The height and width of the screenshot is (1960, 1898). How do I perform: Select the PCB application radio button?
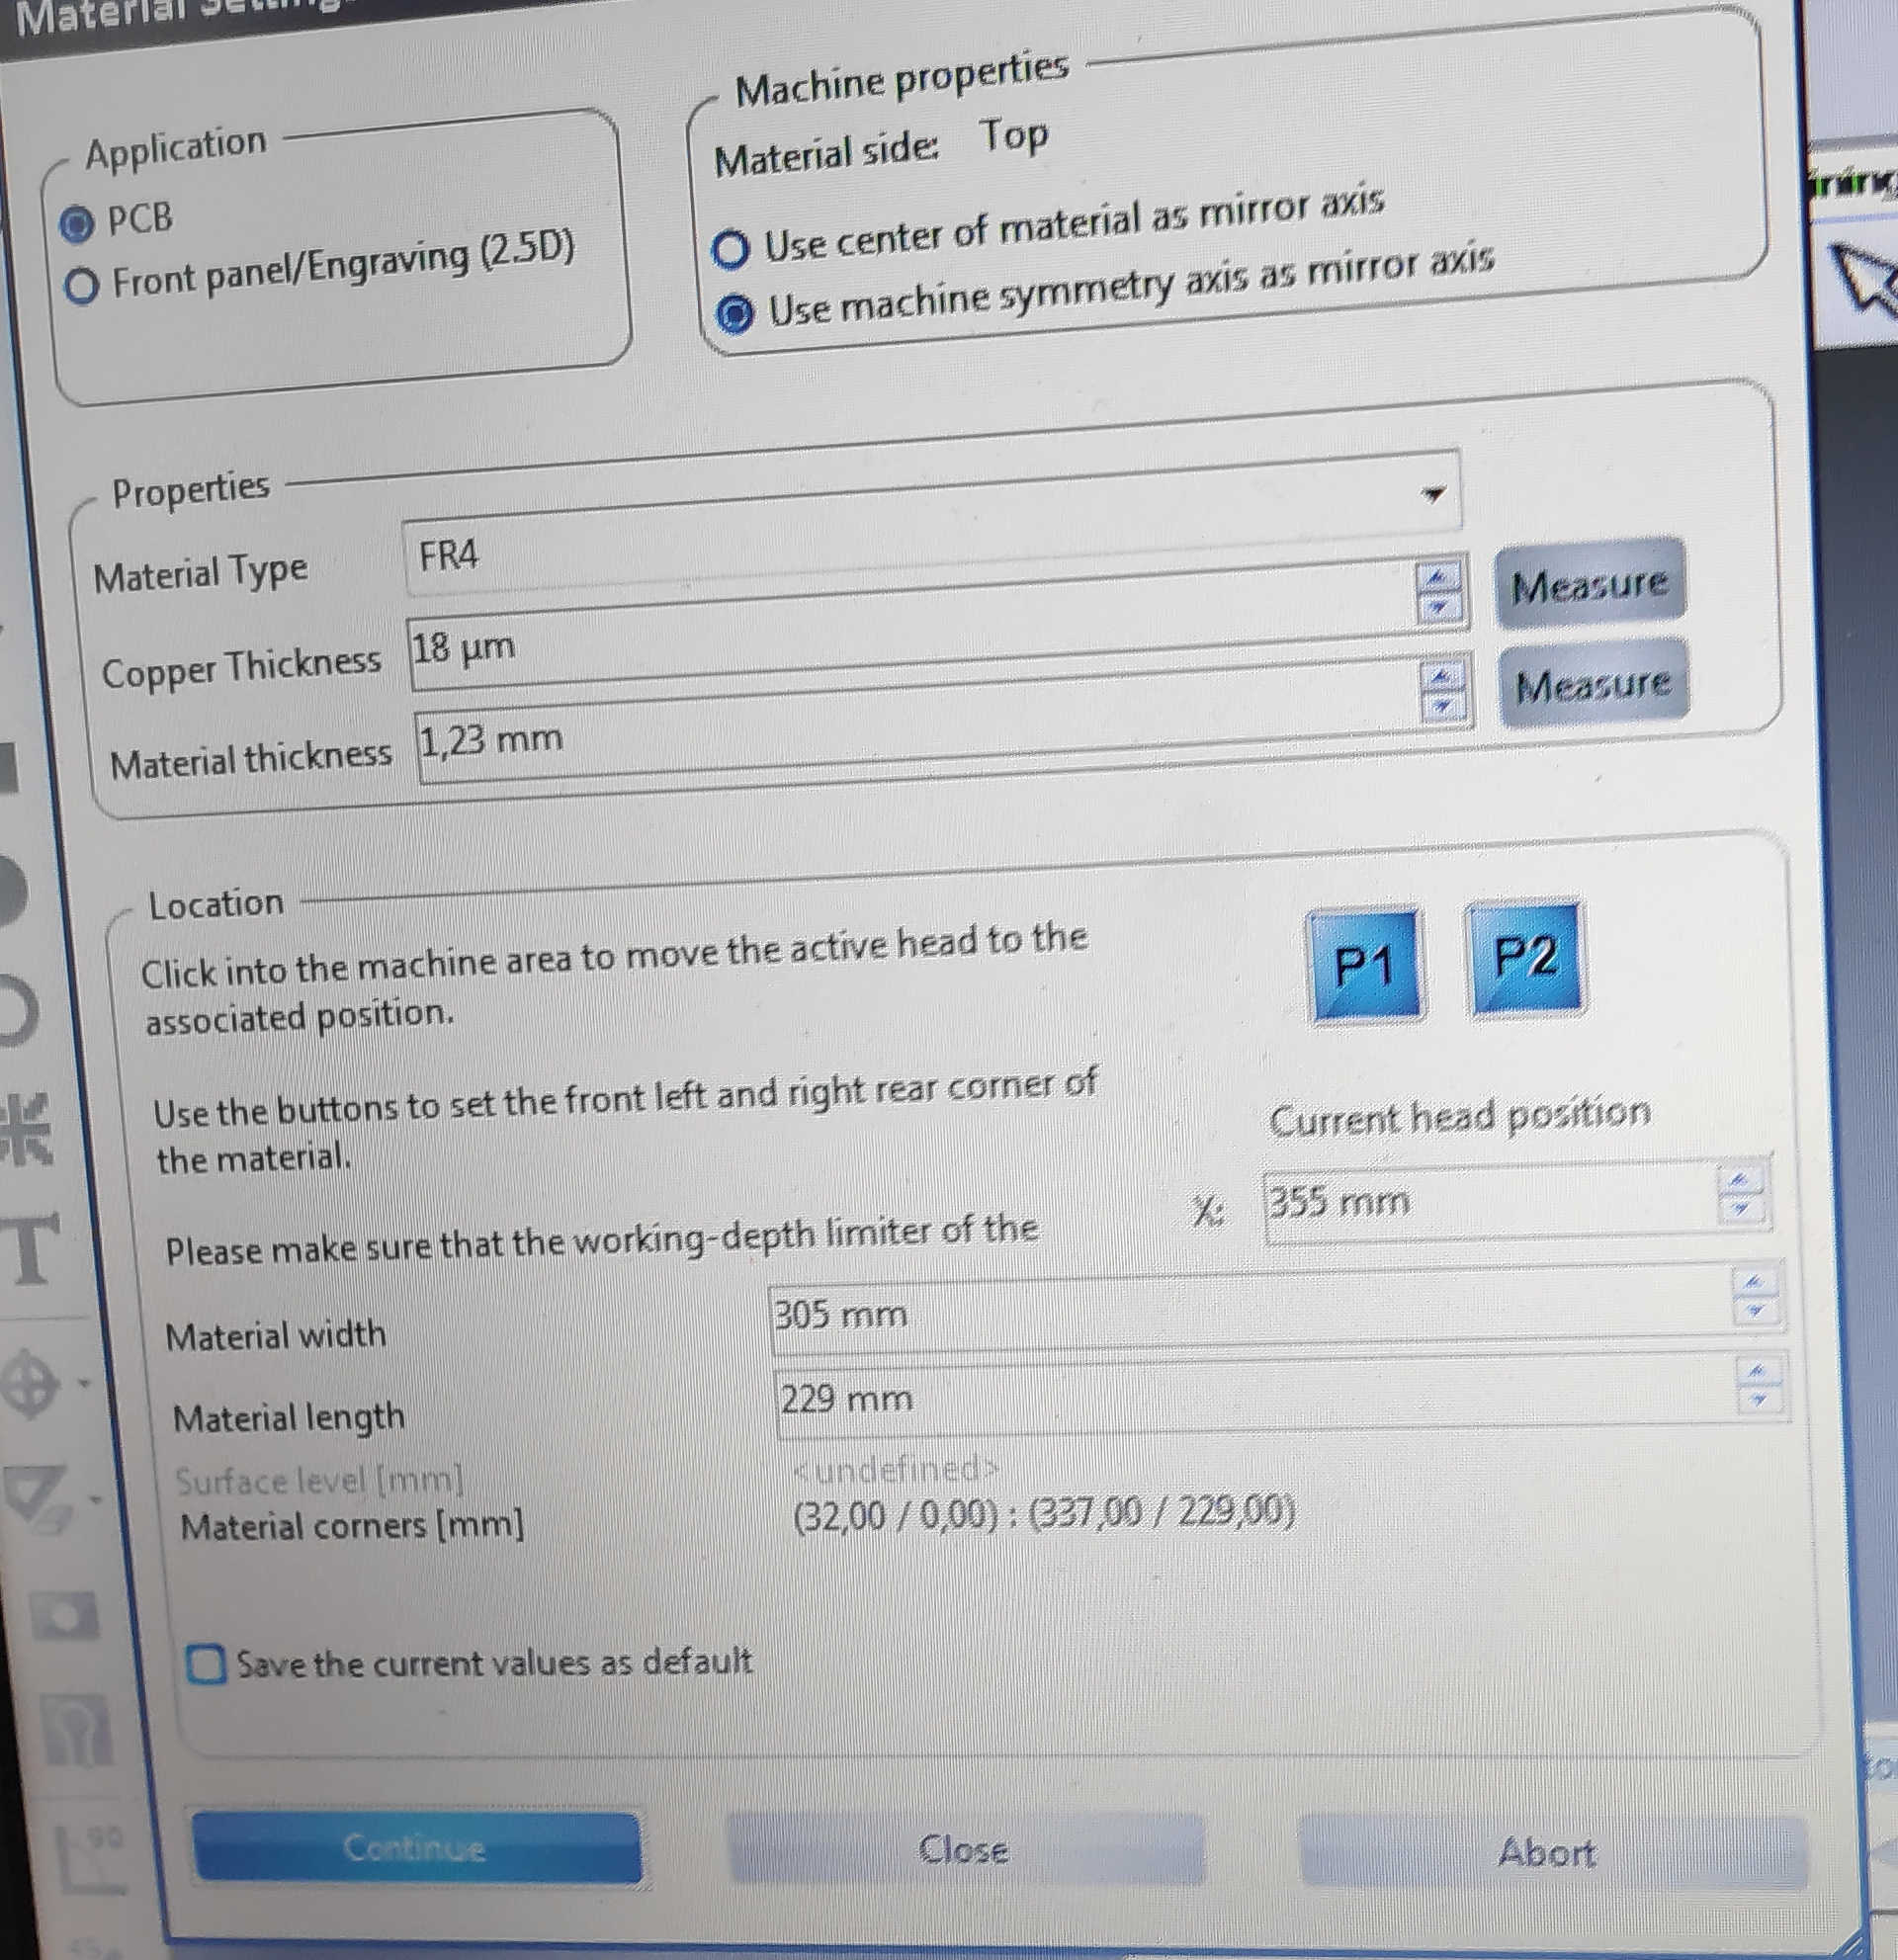[77, 224]
